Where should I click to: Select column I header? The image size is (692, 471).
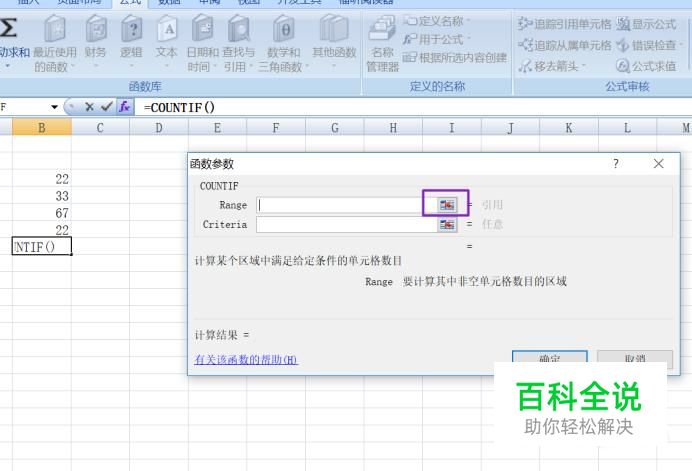(x=451, y=128)
